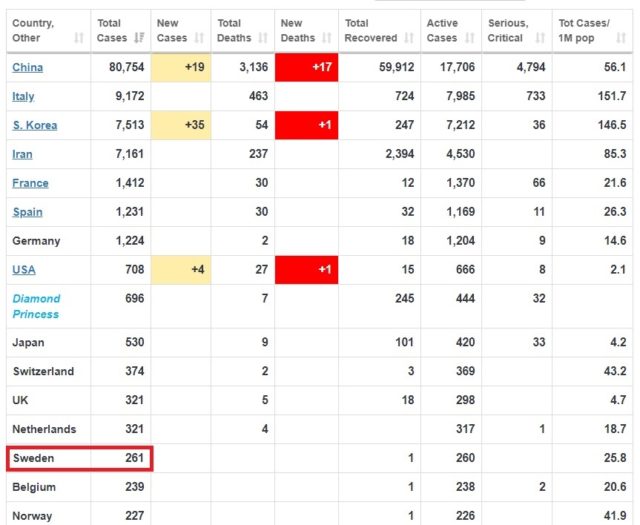Sort by Tot Cases/1M pop icon

pos(627,38)
